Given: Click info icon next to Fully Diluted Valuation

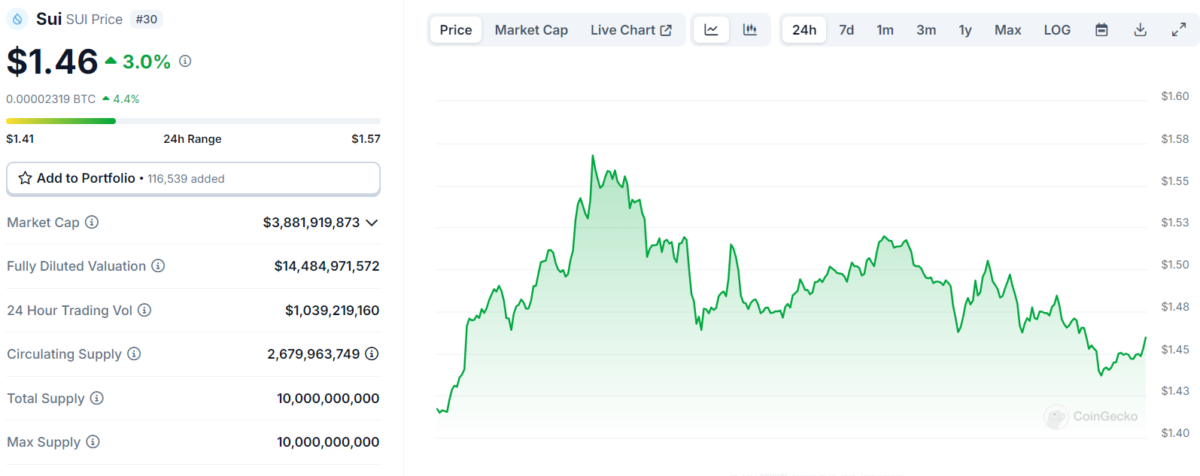Looking at the screenshot, I should [158, 266].
